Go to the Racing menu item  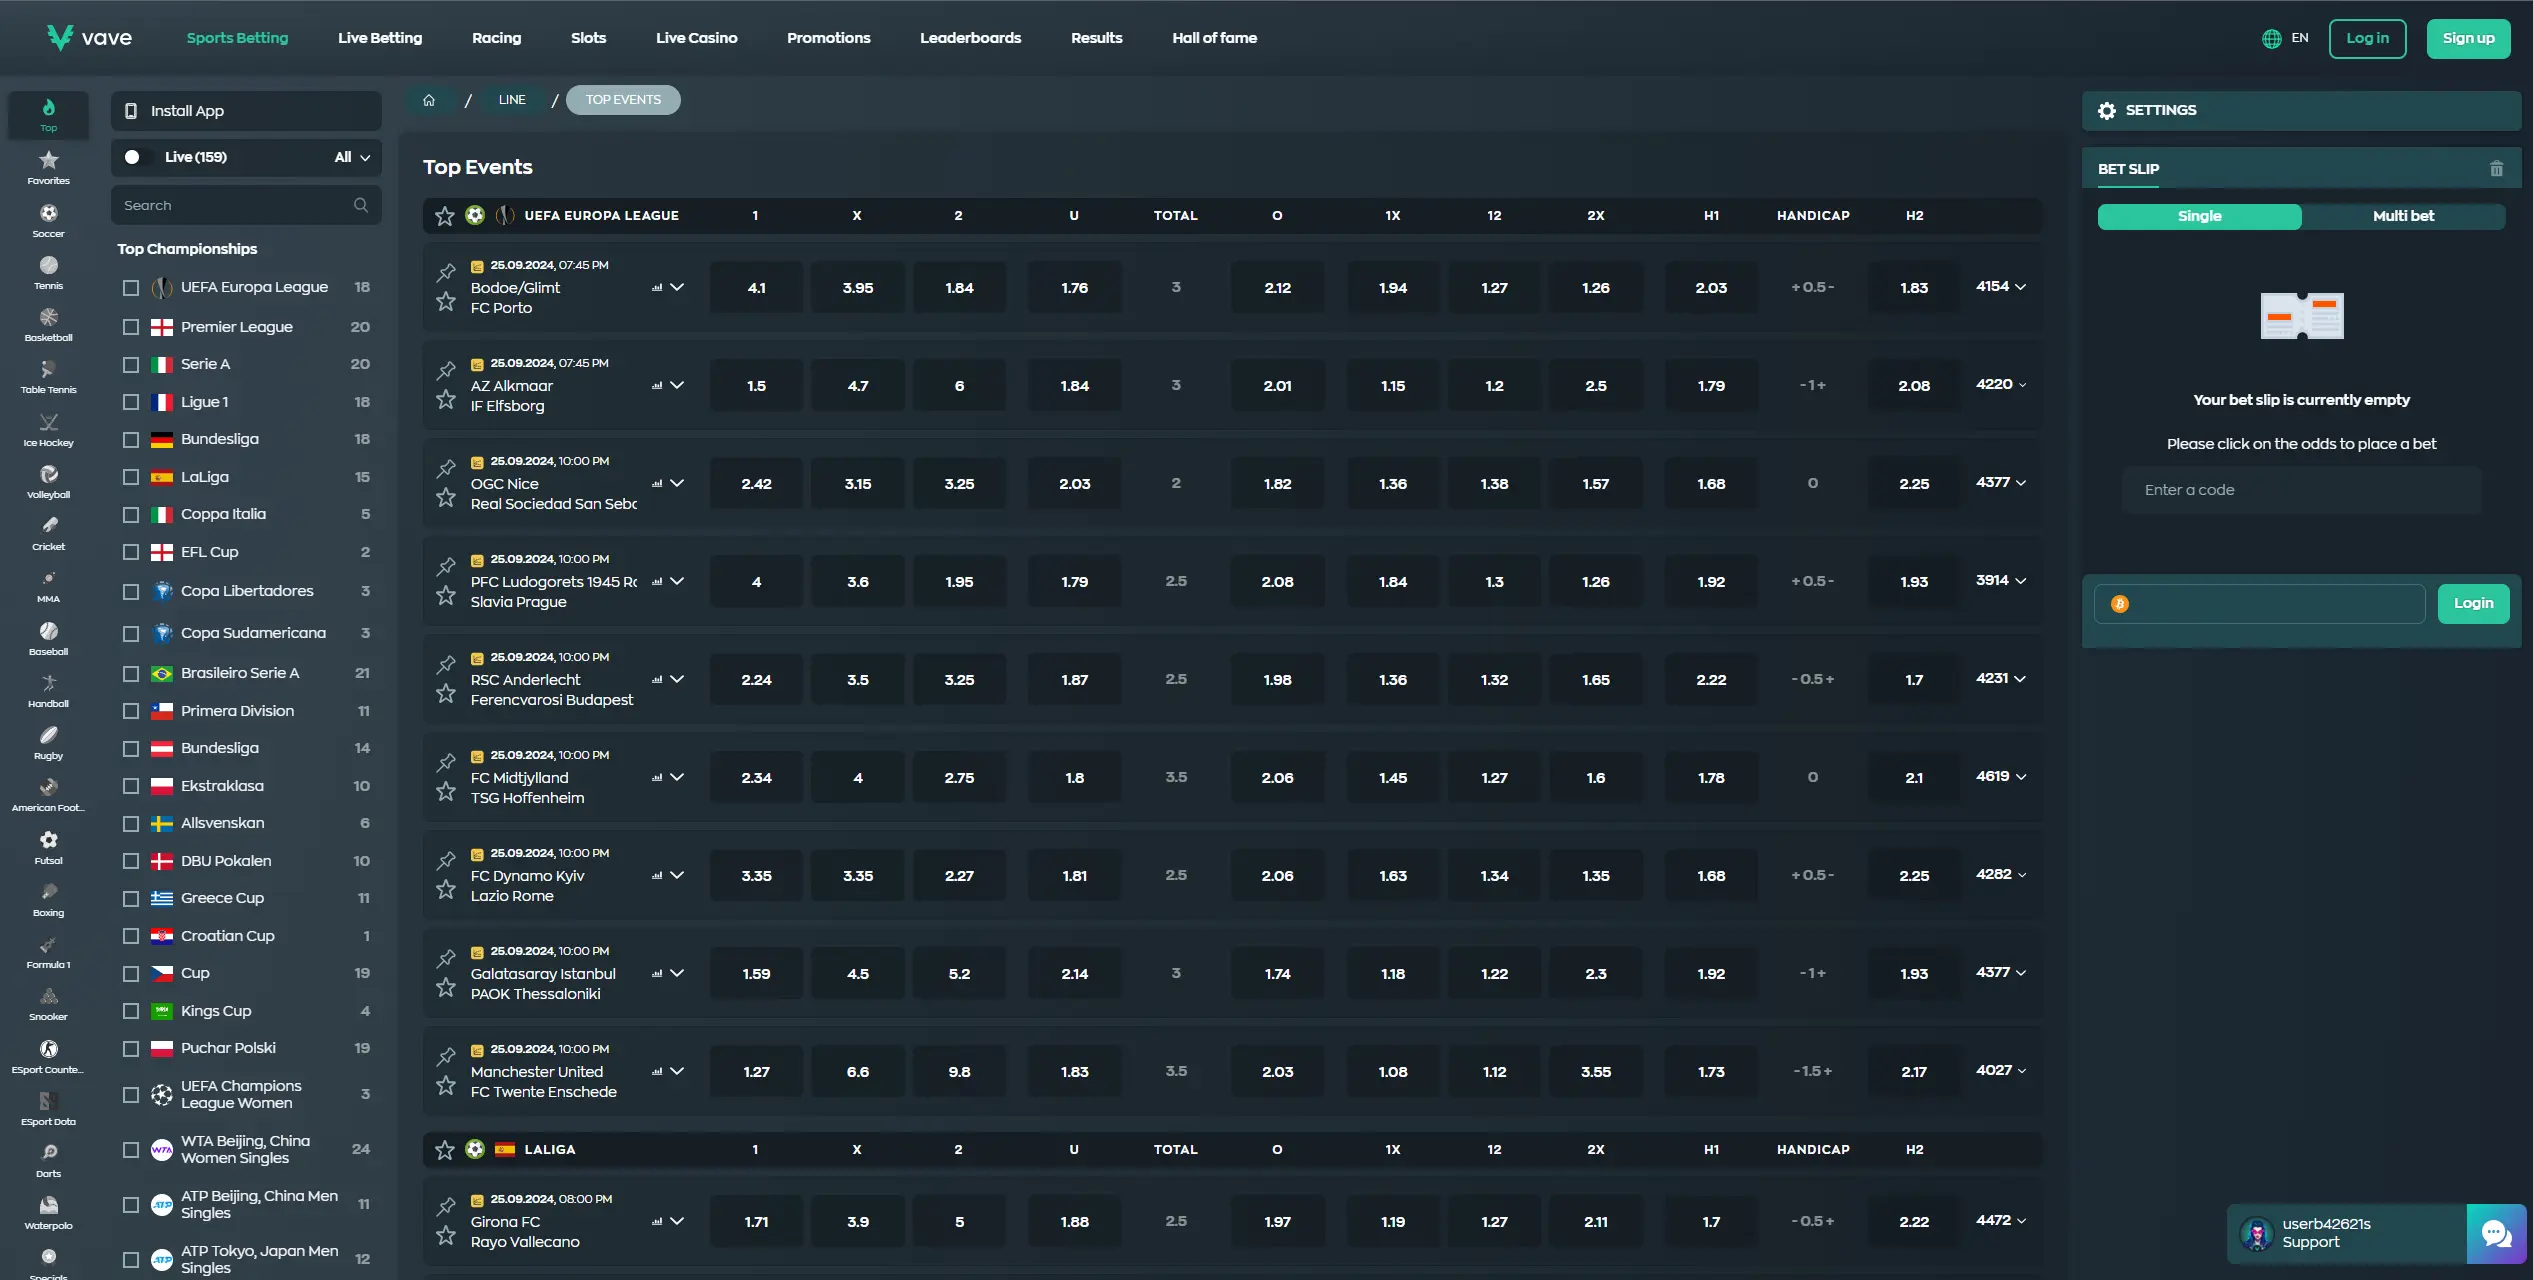496,38
